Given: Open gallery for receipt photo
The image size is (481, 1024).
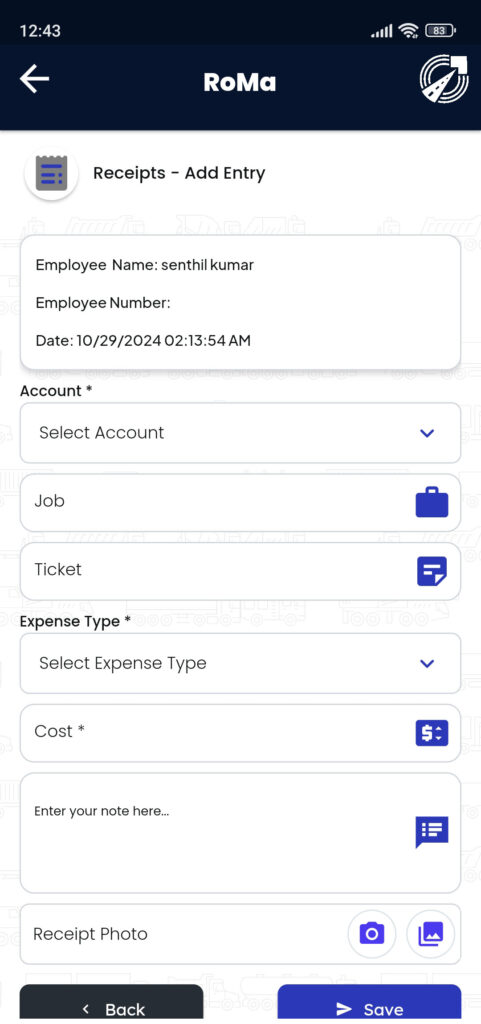Looking at the screenshot, I should pos(431,934).
